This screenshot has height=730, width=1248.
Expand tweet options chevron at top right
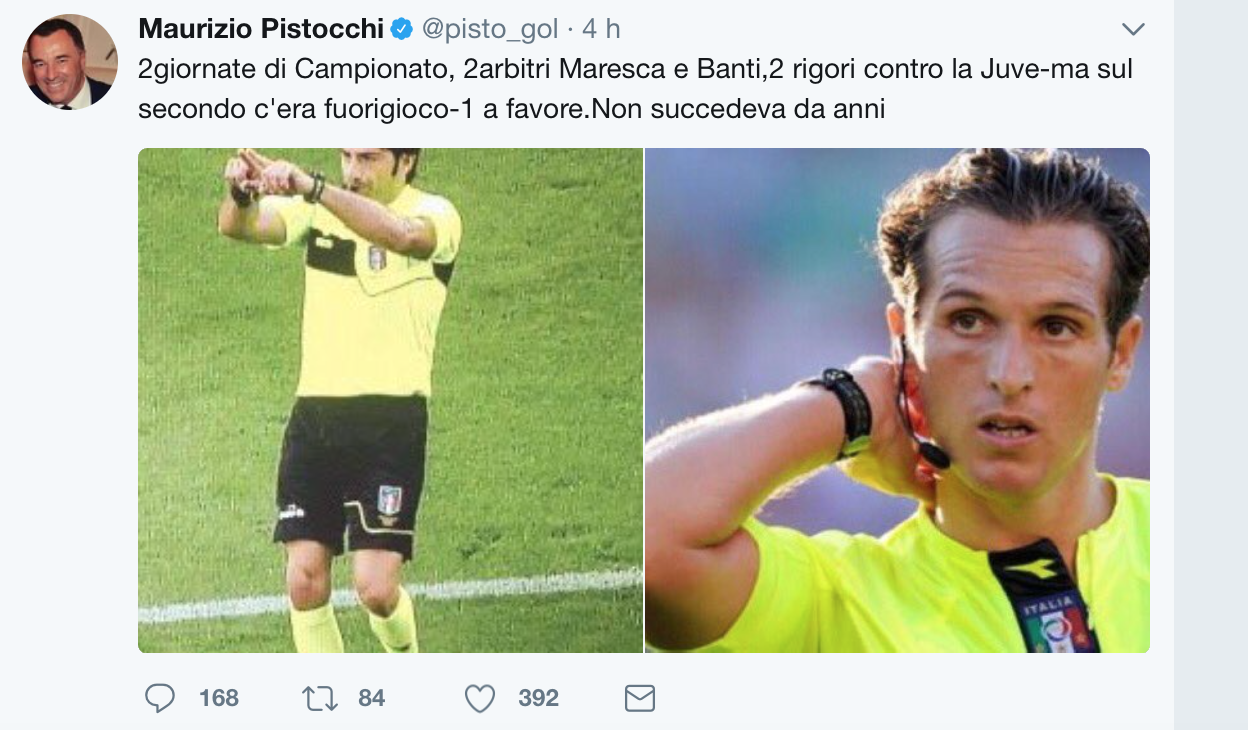(1132, 28)
